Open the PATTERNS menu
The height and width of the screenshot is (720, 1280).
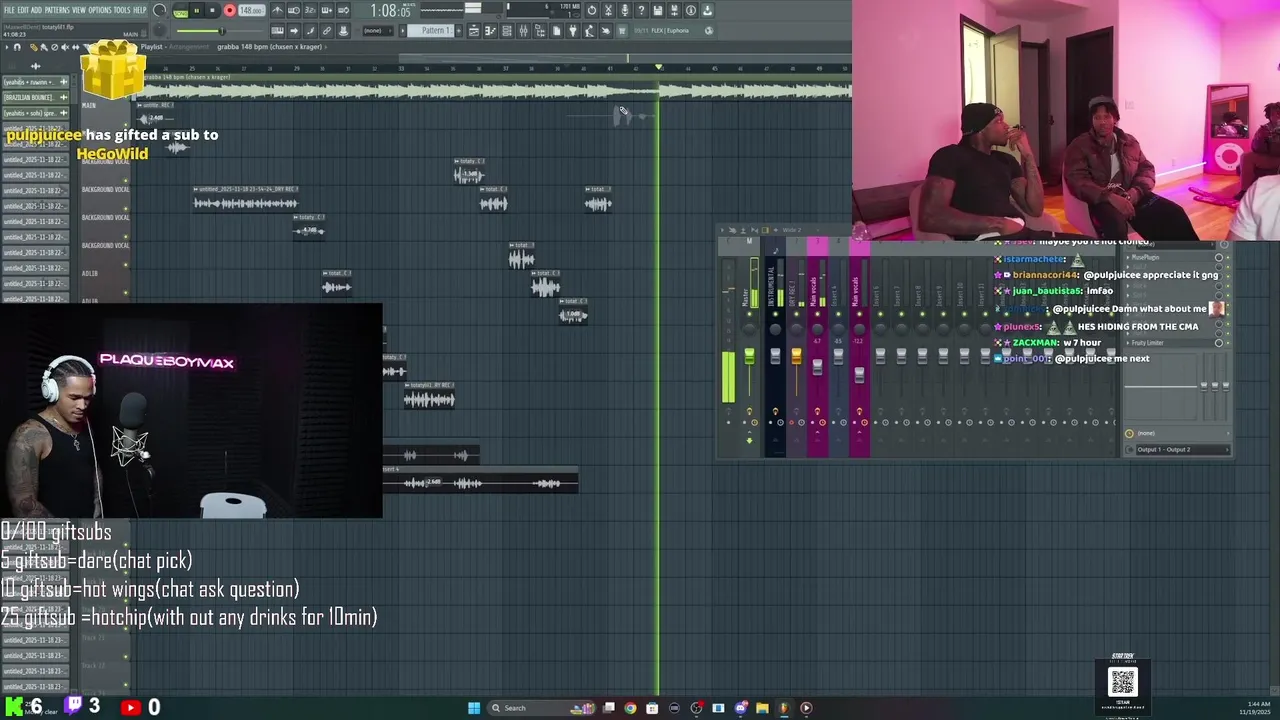tap(56, 10)
